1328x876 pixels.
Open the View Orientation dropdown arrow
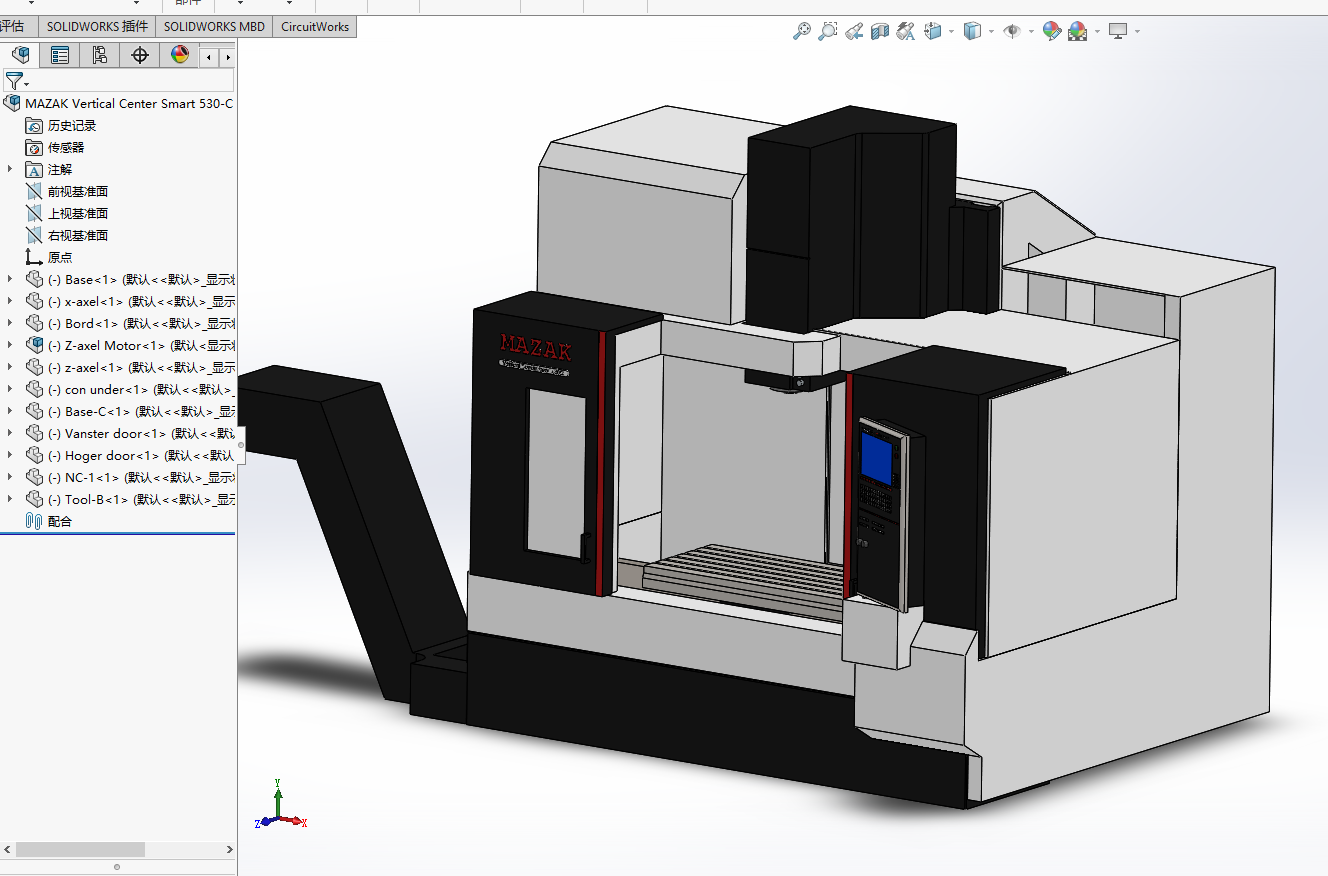coord(951,31)
